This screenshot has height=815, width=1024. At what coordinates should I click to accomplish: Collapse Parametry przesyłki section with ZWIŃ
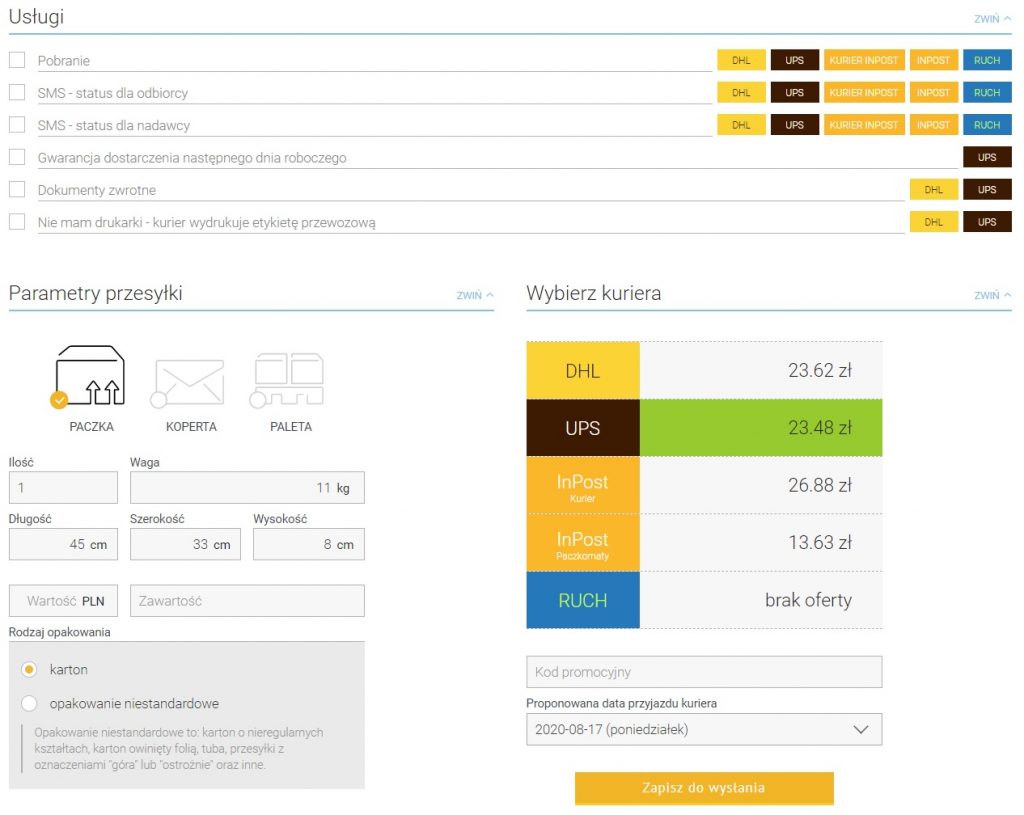tap(475, 295)
